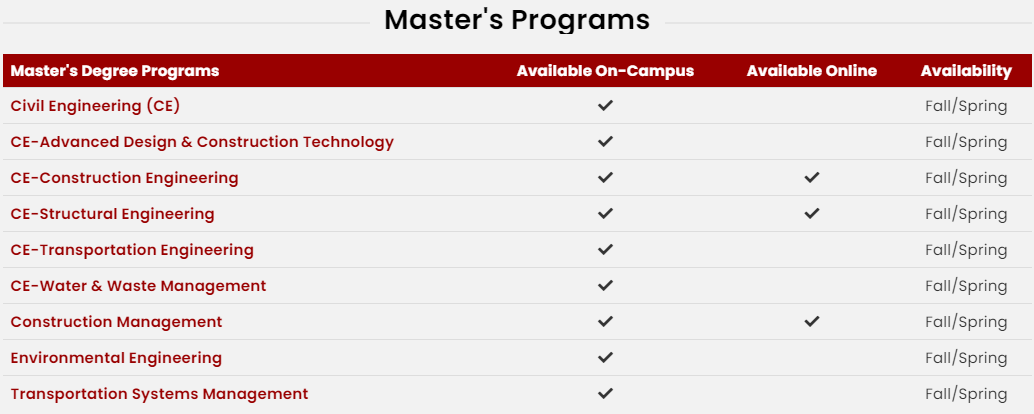Click the online checkmark for CE-Structural Engineering
The height and width of the screenshot is (414, 1034).
(x=812, y=214)
